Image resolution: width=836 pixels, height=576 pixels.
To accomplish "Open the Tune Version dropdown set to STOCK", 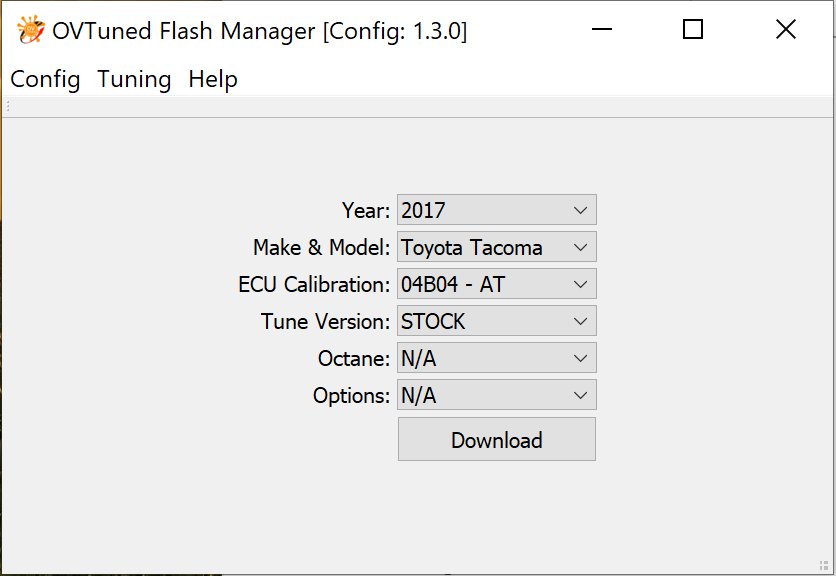I will (x=496, y=321).
